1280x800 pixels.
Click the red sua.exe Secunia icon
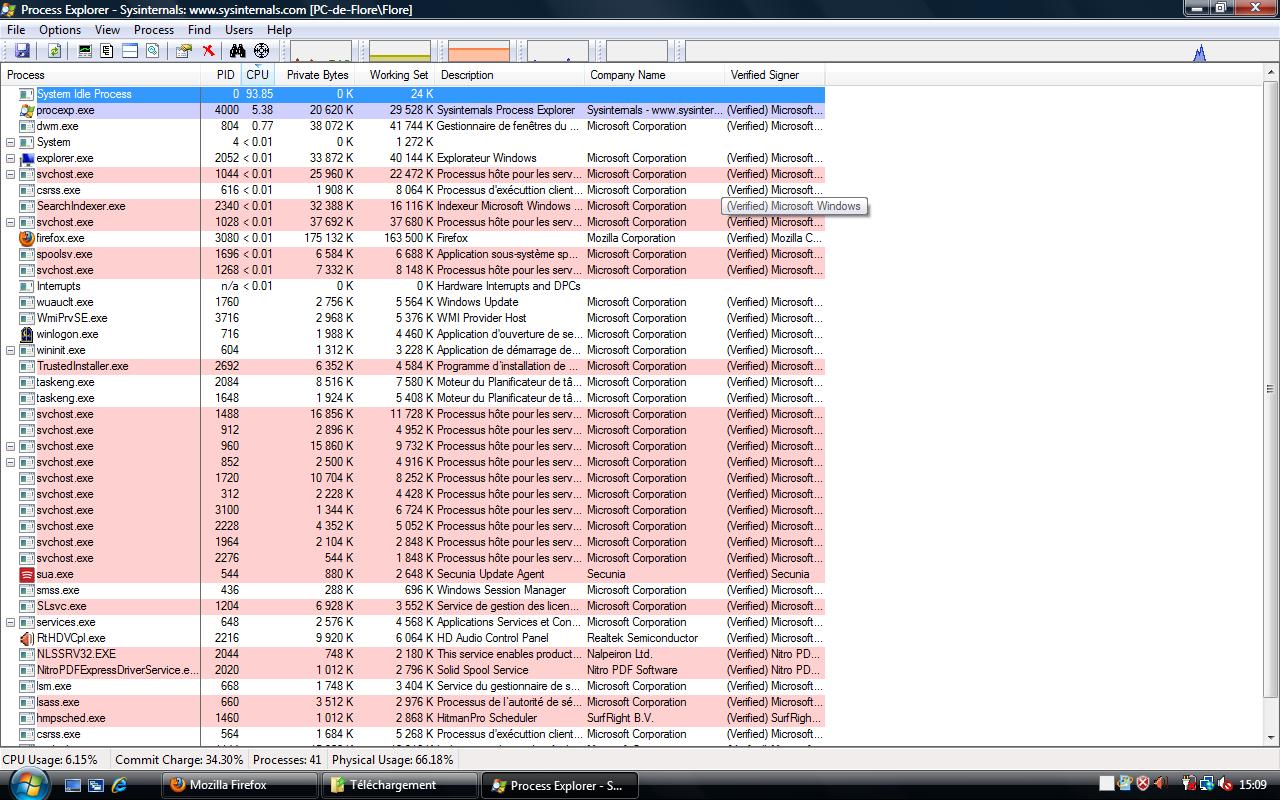click(27, 574)
